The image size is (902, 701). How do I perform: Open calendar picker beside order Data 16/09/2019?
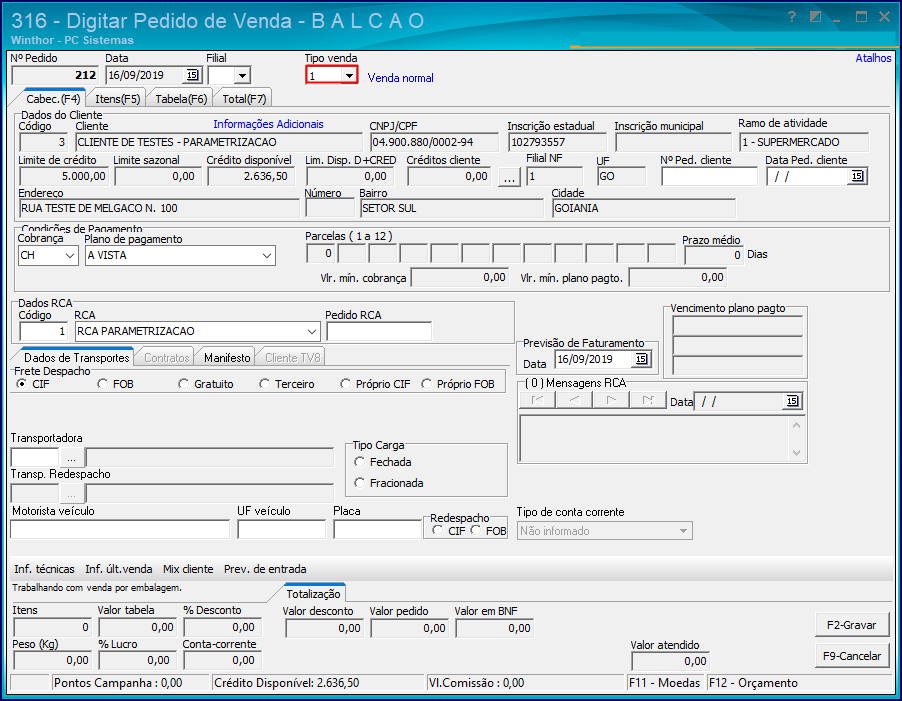pos(192,75)
